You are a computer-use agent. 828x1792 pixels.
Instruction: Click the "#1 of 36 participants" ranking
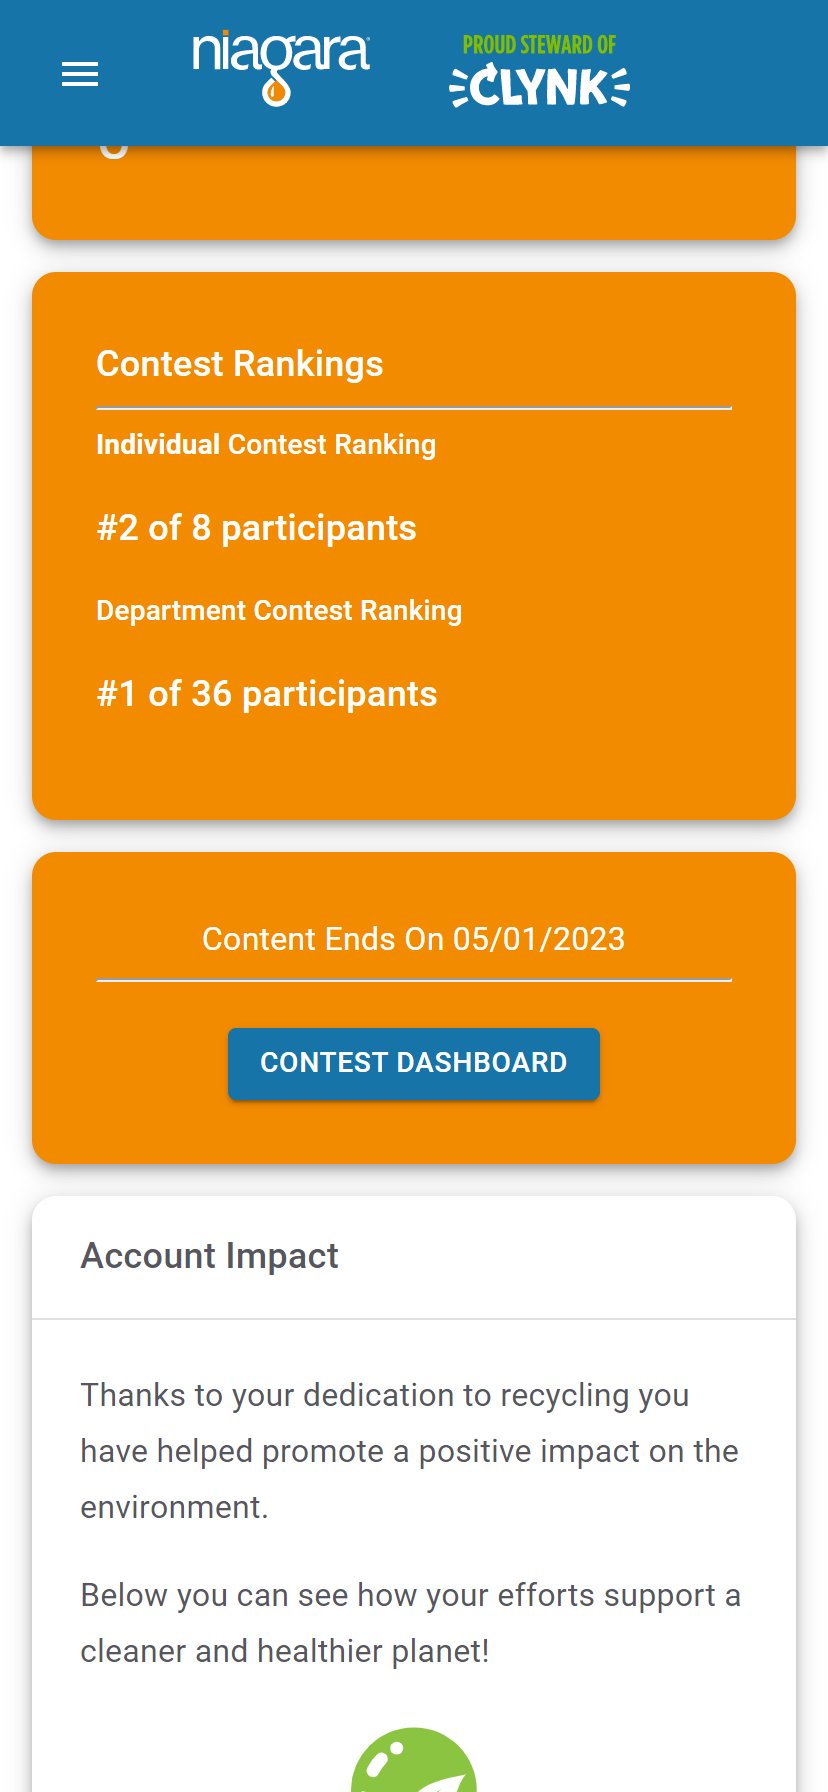(267, 694)
